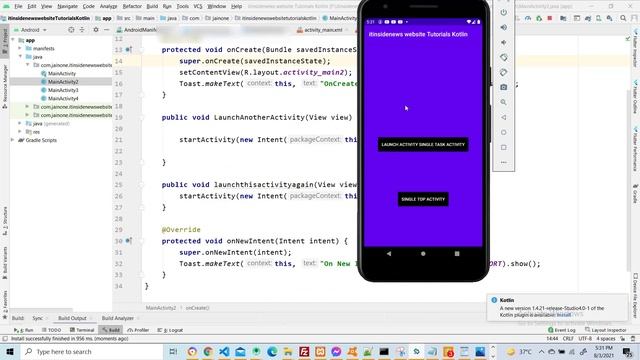Open the Logcat tool window
This screenshot has height=360, width=640.
point(170,330)
